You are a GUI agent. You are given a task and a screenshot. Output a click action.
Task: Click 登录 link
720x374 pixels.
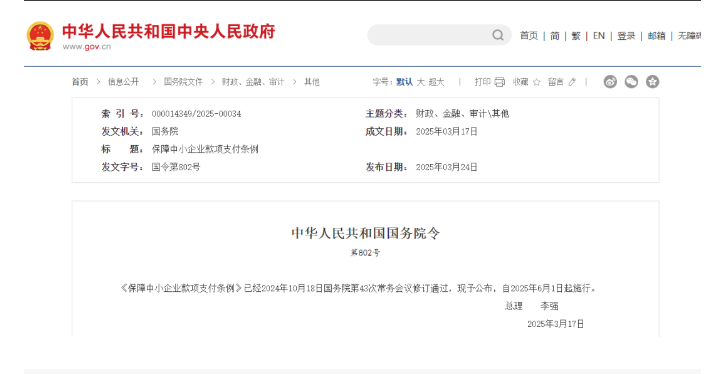click(626, 36)
